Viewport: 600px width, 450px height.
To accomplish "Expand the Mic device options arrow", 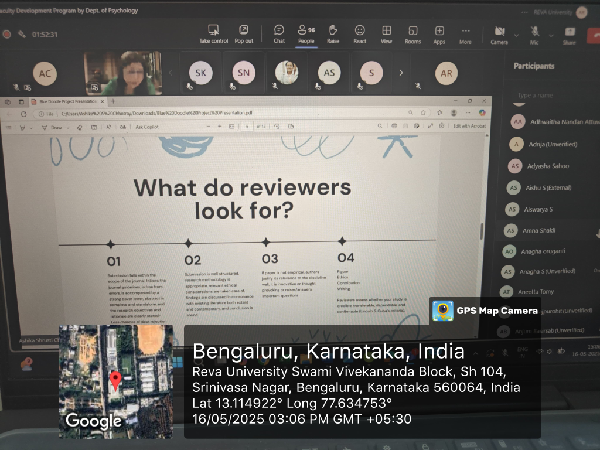I will pos(551,36).
